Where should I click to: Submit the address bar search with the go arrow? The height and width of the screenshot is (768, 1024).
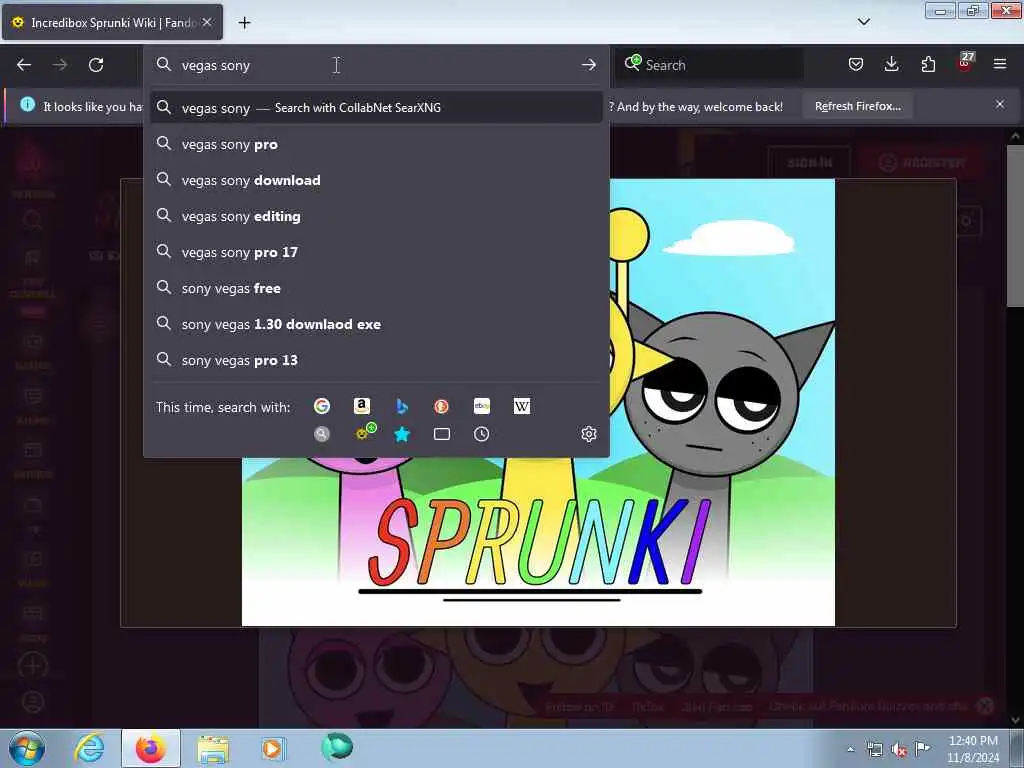[588, 65]
